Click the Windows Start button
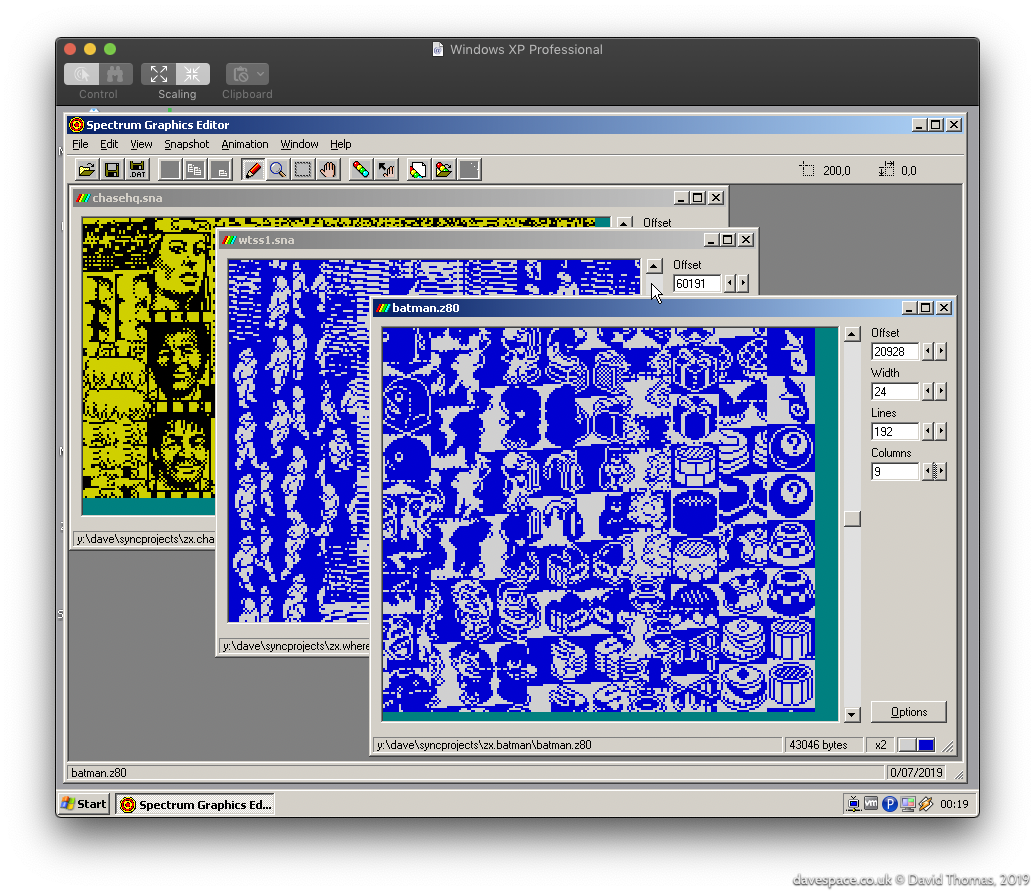 coord(84,803)
